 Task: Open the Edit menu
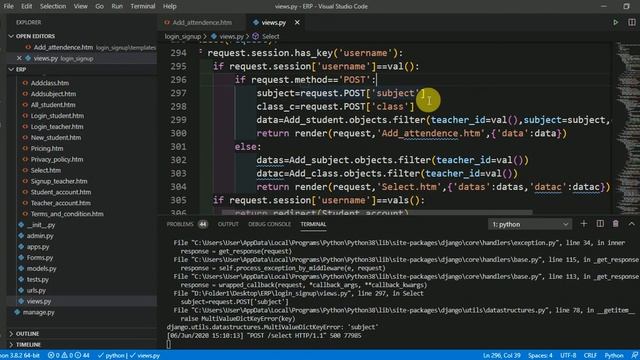(x=27, y=6)
